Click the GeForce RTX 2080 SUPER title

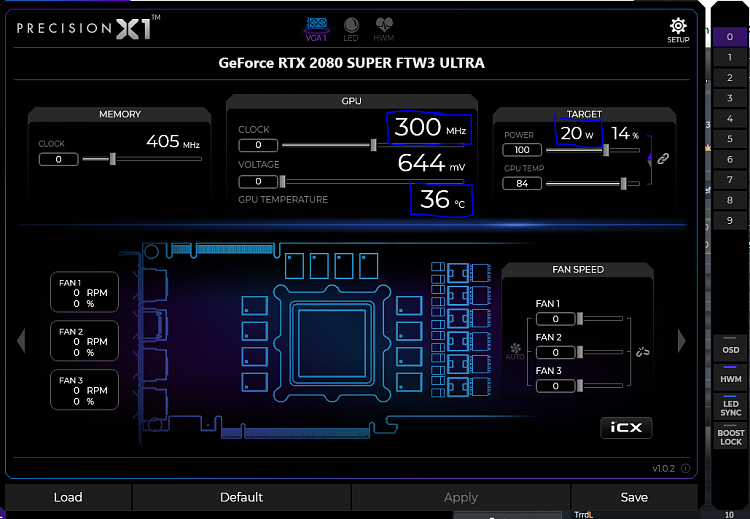tap(352, 63)
